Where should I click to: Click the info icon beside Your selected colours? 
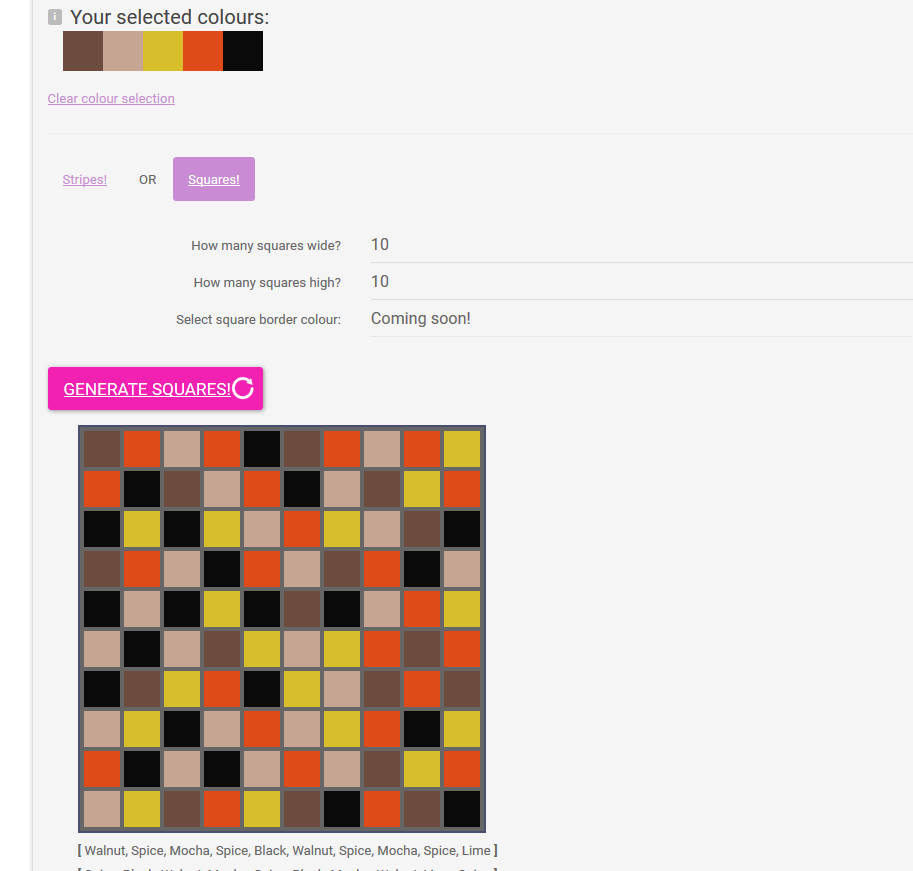pos(55,17)
